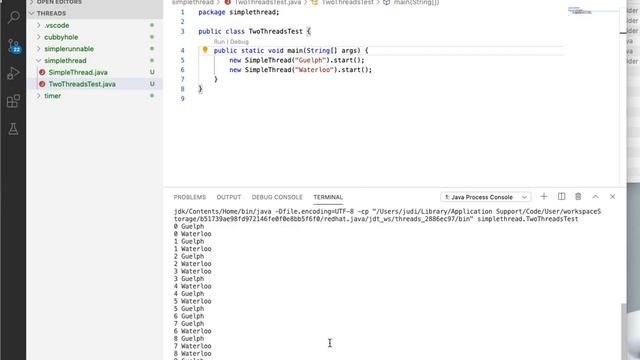
Task: Click the terminal vertical scrollbar
Action: 623,331
